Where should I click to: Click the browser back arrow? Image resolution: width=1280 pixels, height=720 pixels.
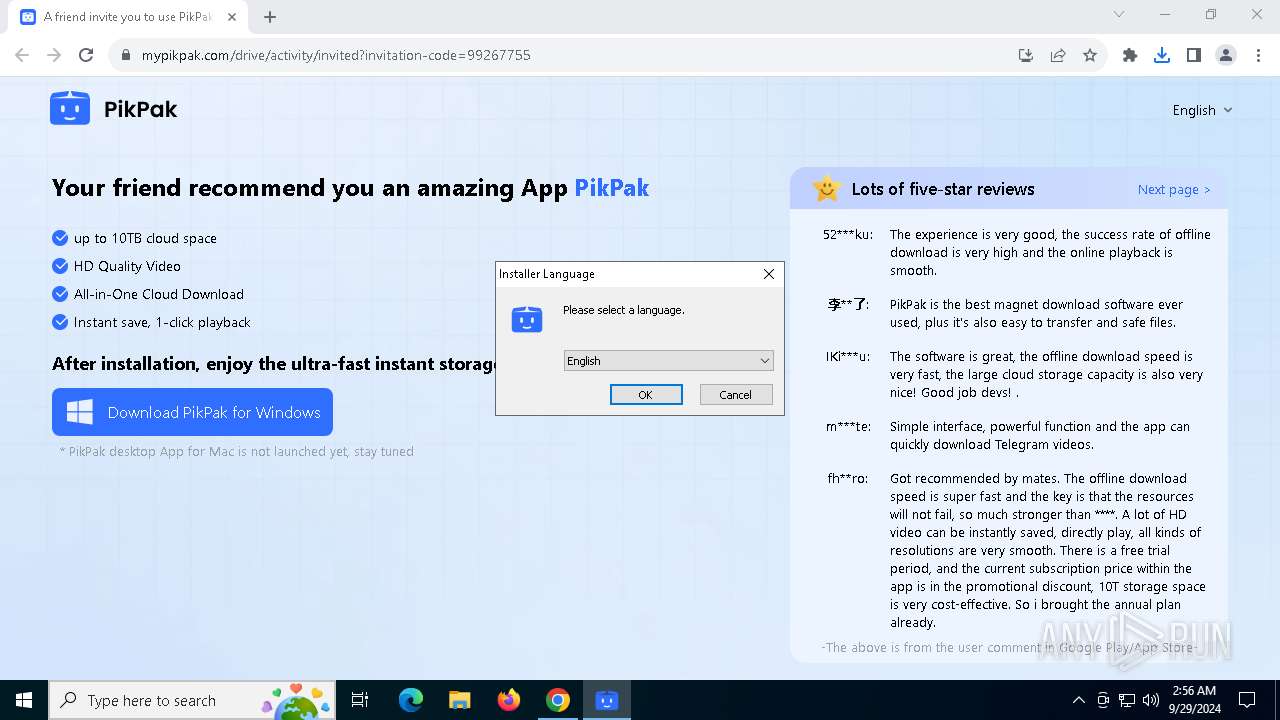click(x=22, y=55)
